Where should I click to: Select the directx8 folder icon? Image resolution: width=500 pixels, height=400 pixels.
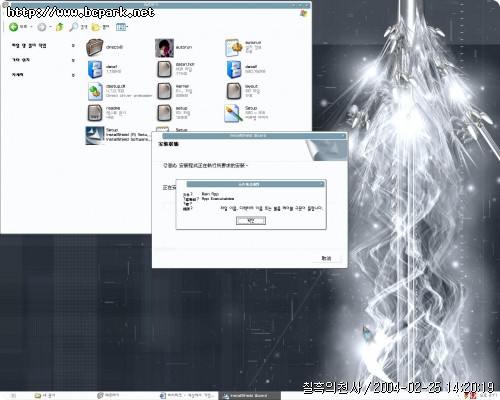tap(95, 48)
